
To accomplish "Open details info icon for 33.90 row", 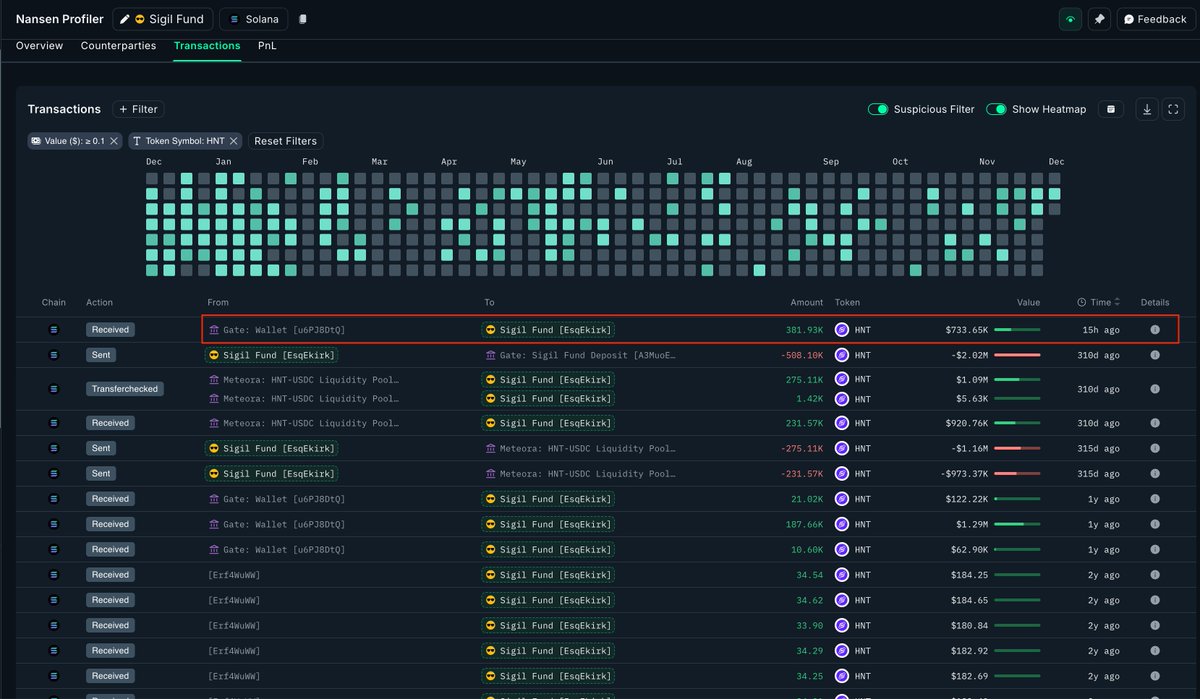I will point(1155,625).
